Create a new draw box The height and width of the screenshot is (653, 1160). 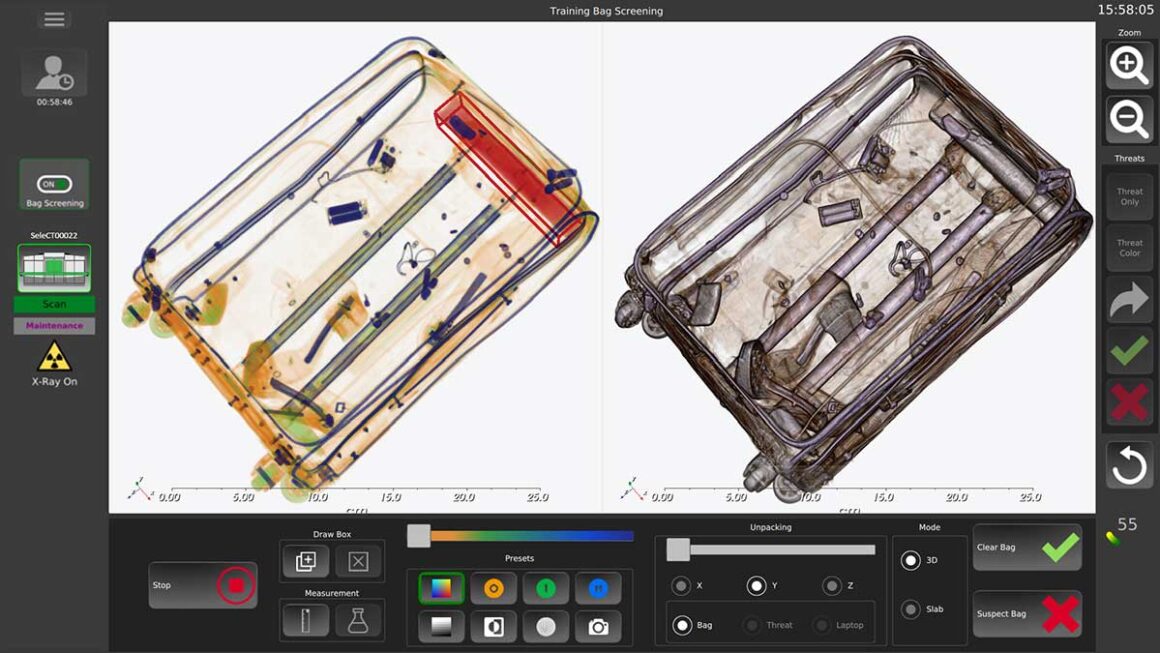(305, 560)
